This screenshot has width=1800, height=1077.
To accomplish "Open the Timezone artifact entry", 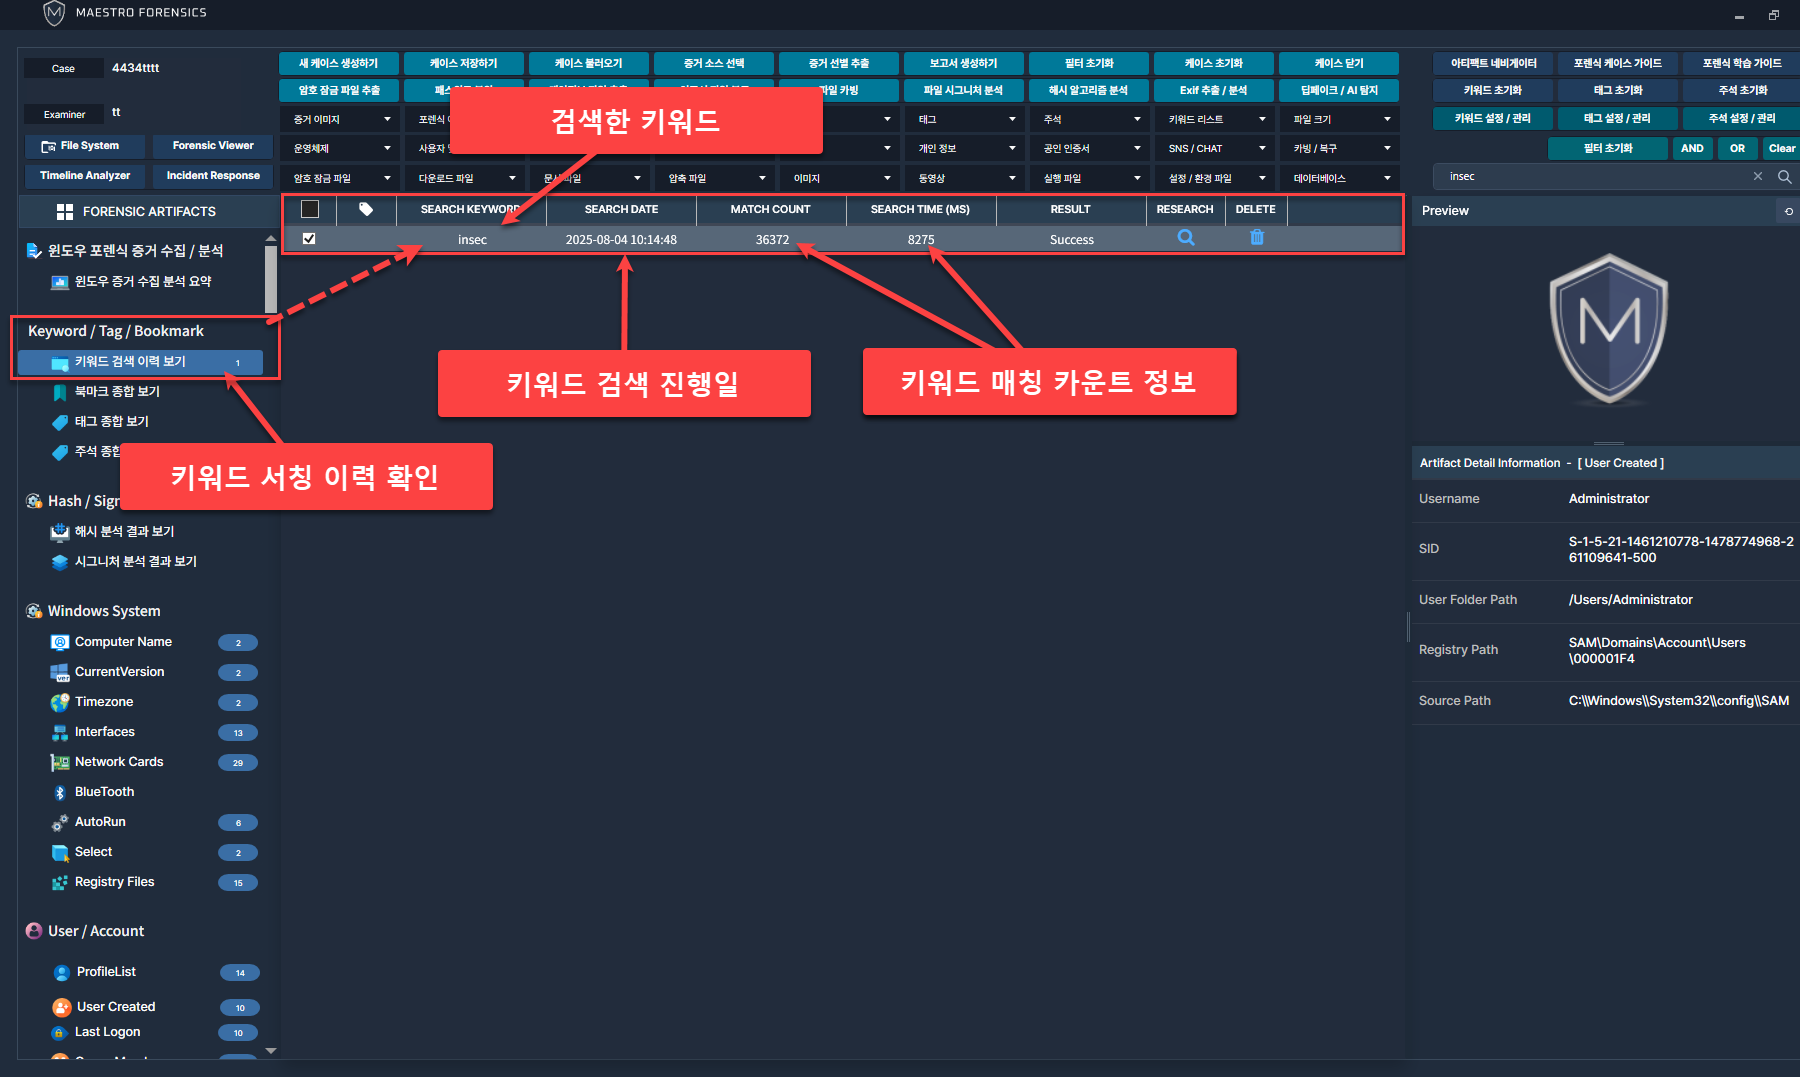I will click(104, 702).
